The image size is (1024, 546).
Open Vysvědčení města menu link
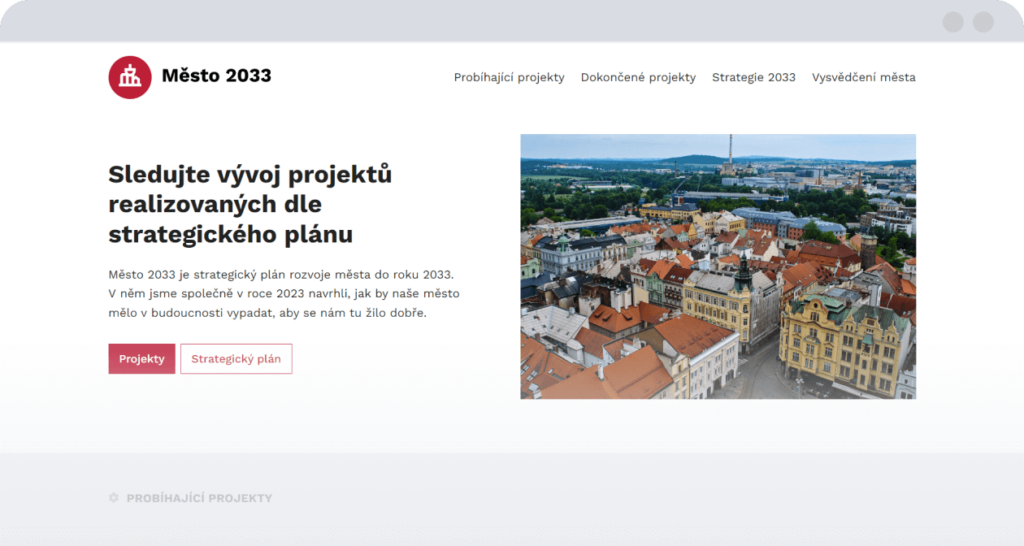pyautogui.click(x=863, y=77)
